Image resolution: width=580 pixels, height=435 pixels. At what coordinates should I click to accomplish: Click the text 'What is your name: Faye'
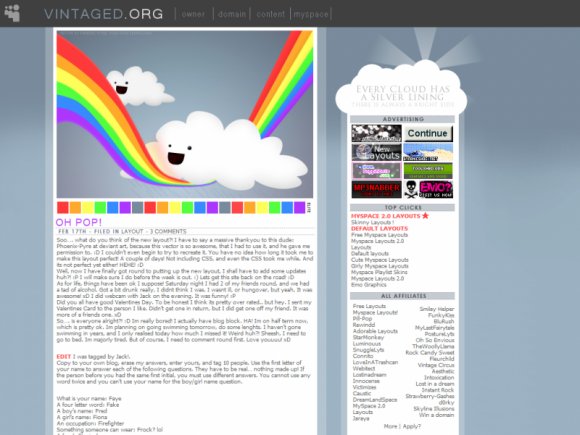89,399
